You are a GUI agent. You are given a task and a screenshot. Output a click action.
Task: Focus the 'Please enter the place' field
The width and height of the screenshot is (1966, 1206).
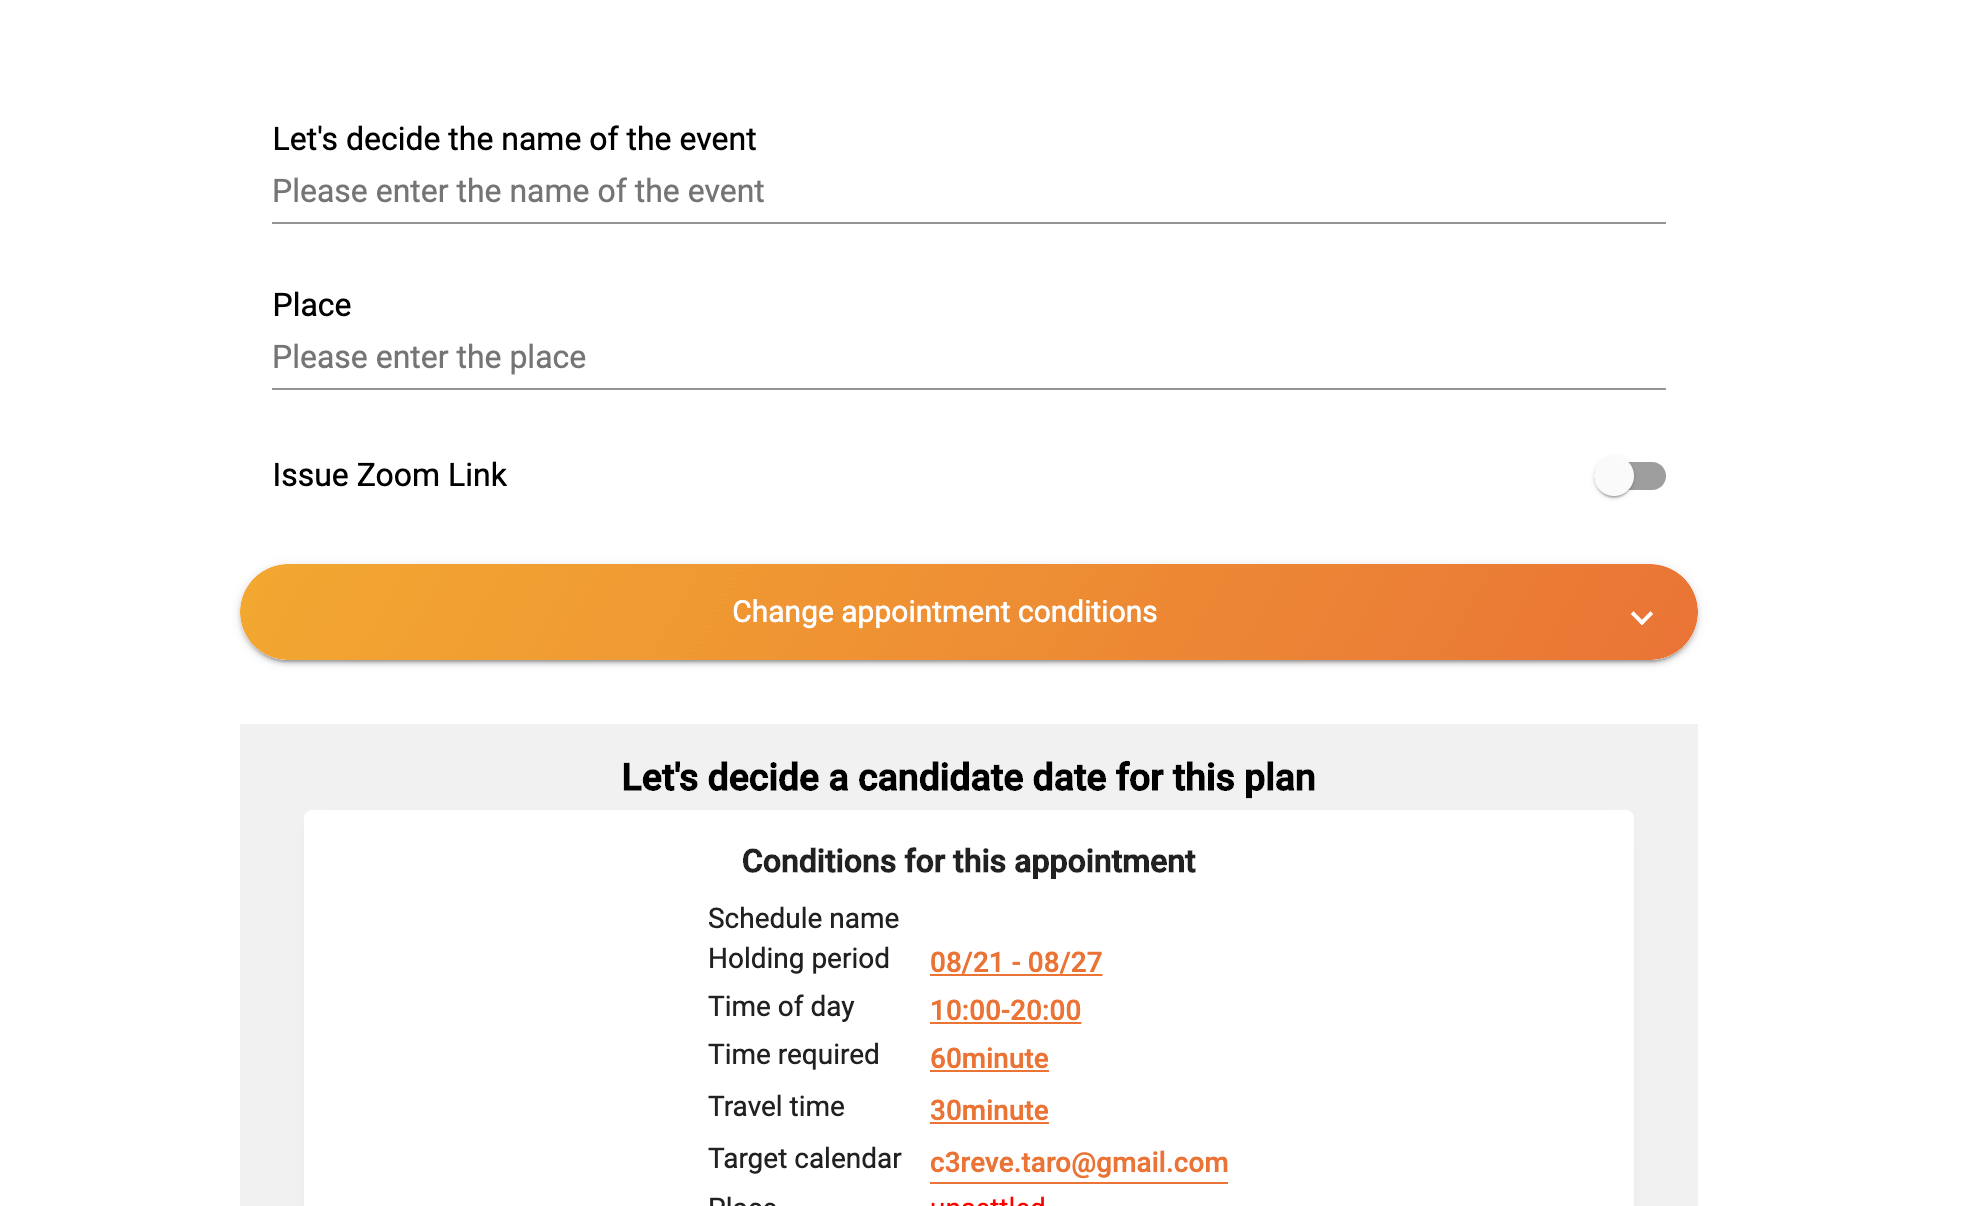(968, 357)
